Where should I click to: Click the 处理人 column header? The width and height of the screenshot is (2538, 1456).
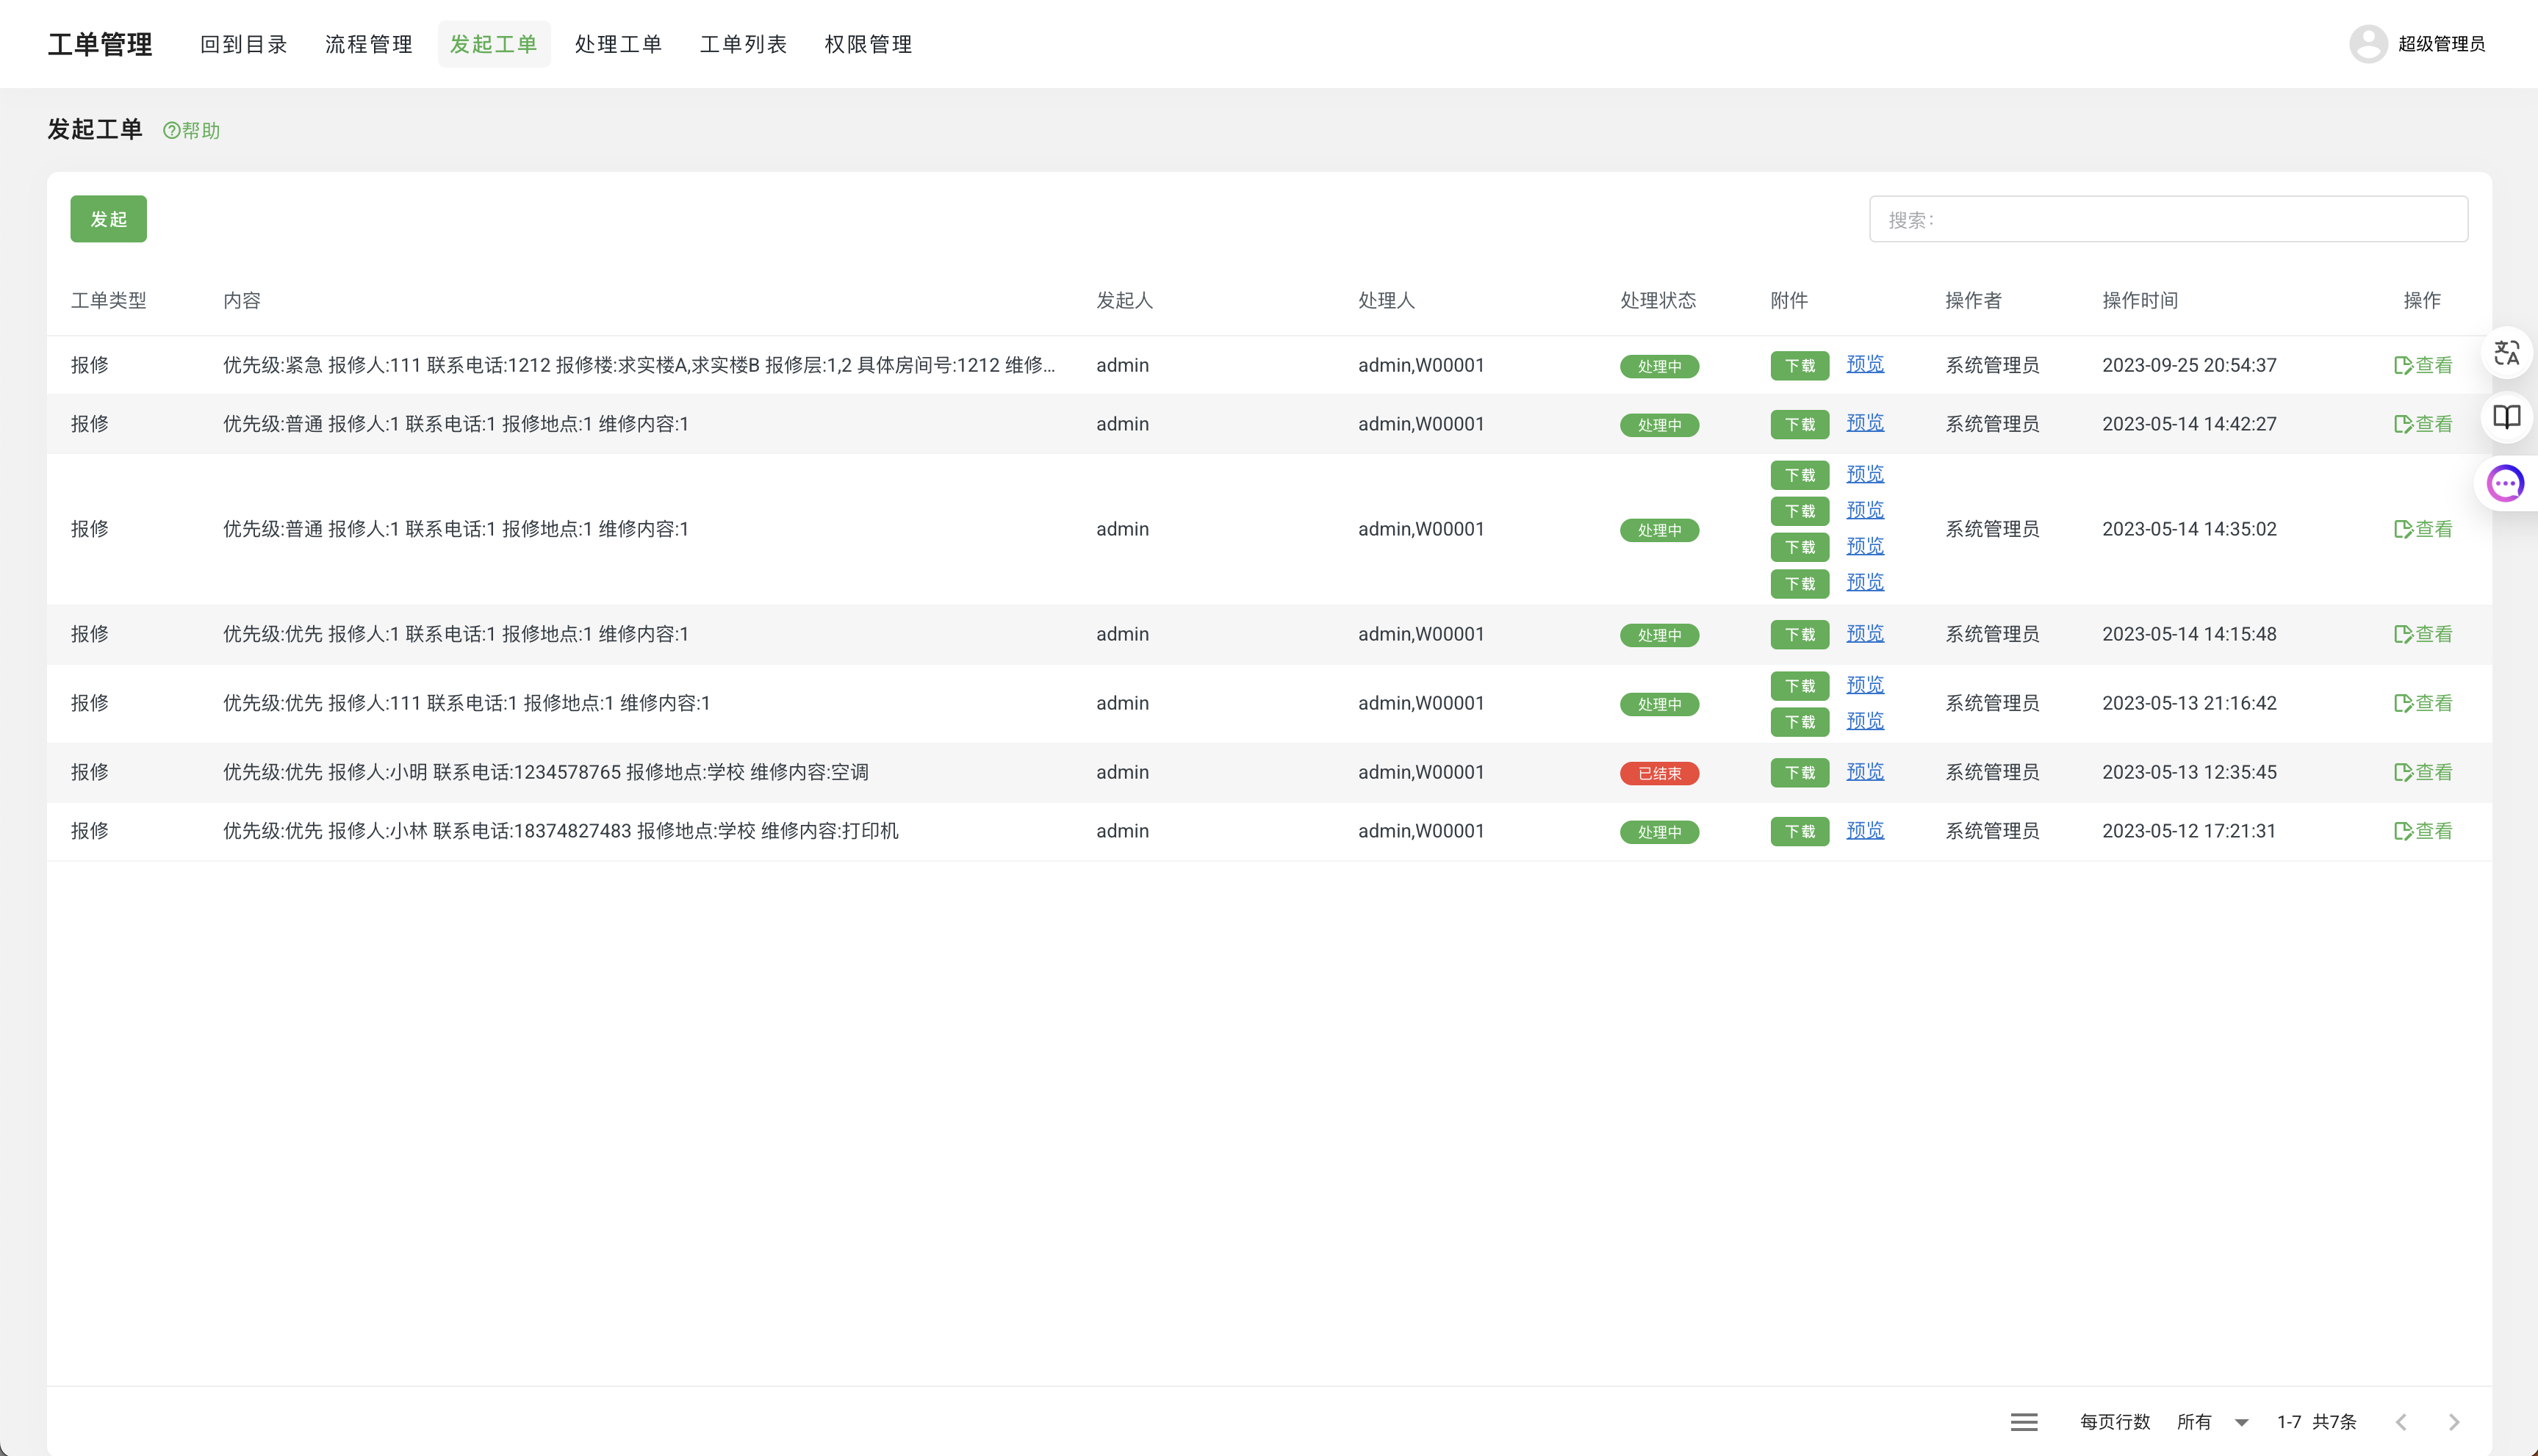point(1386,301)
